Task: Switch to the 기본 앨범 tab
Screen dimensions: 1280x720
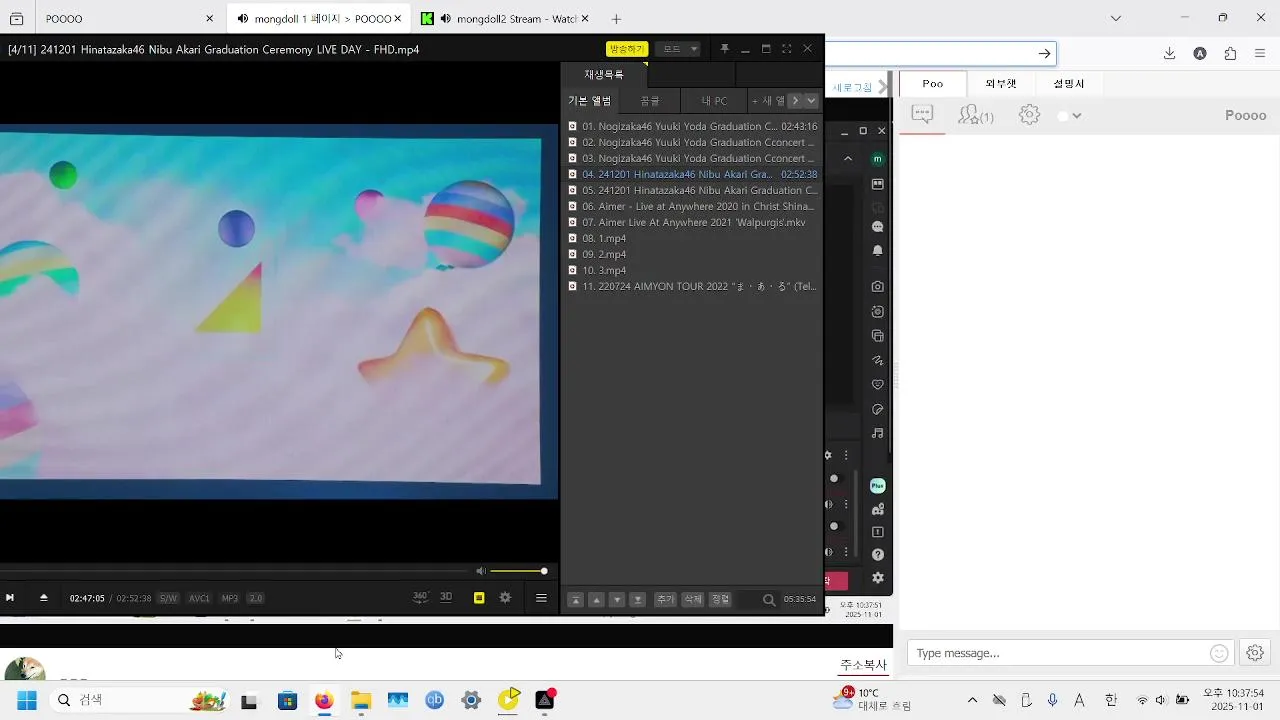Action: (590, 101)
